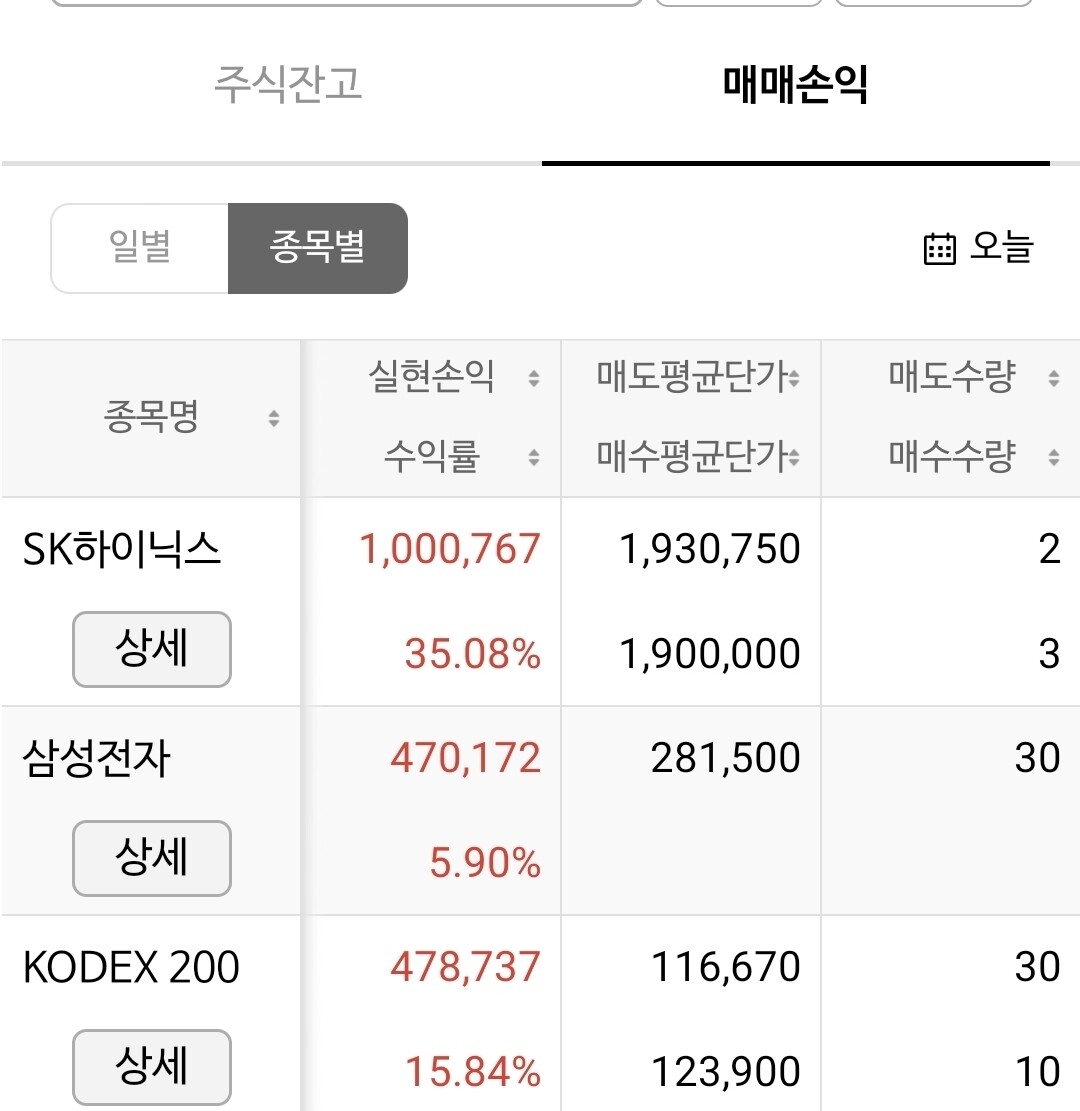The height and width of the screenshot is (1111, 1080).
Task: Click the KODEX 200 stock name
Action: point(131,967)
